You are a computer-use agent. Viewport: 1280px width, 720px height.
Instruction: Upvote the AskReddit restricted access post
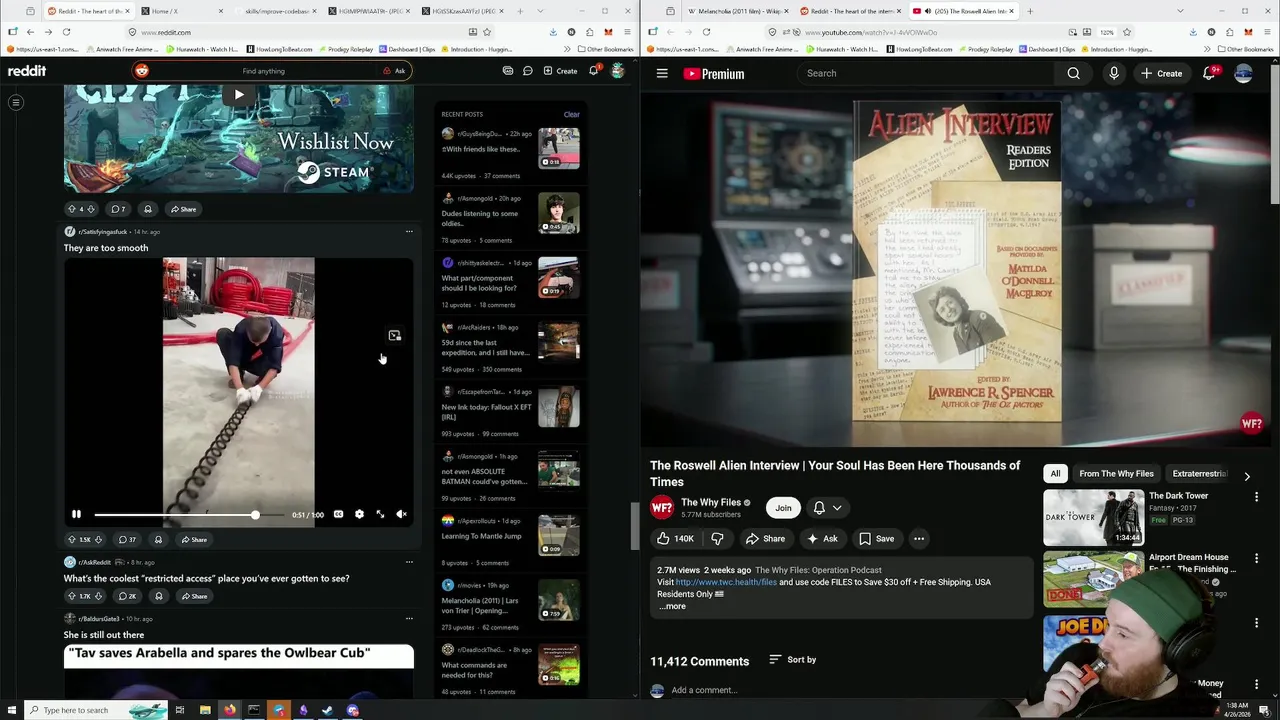point(71,596)
